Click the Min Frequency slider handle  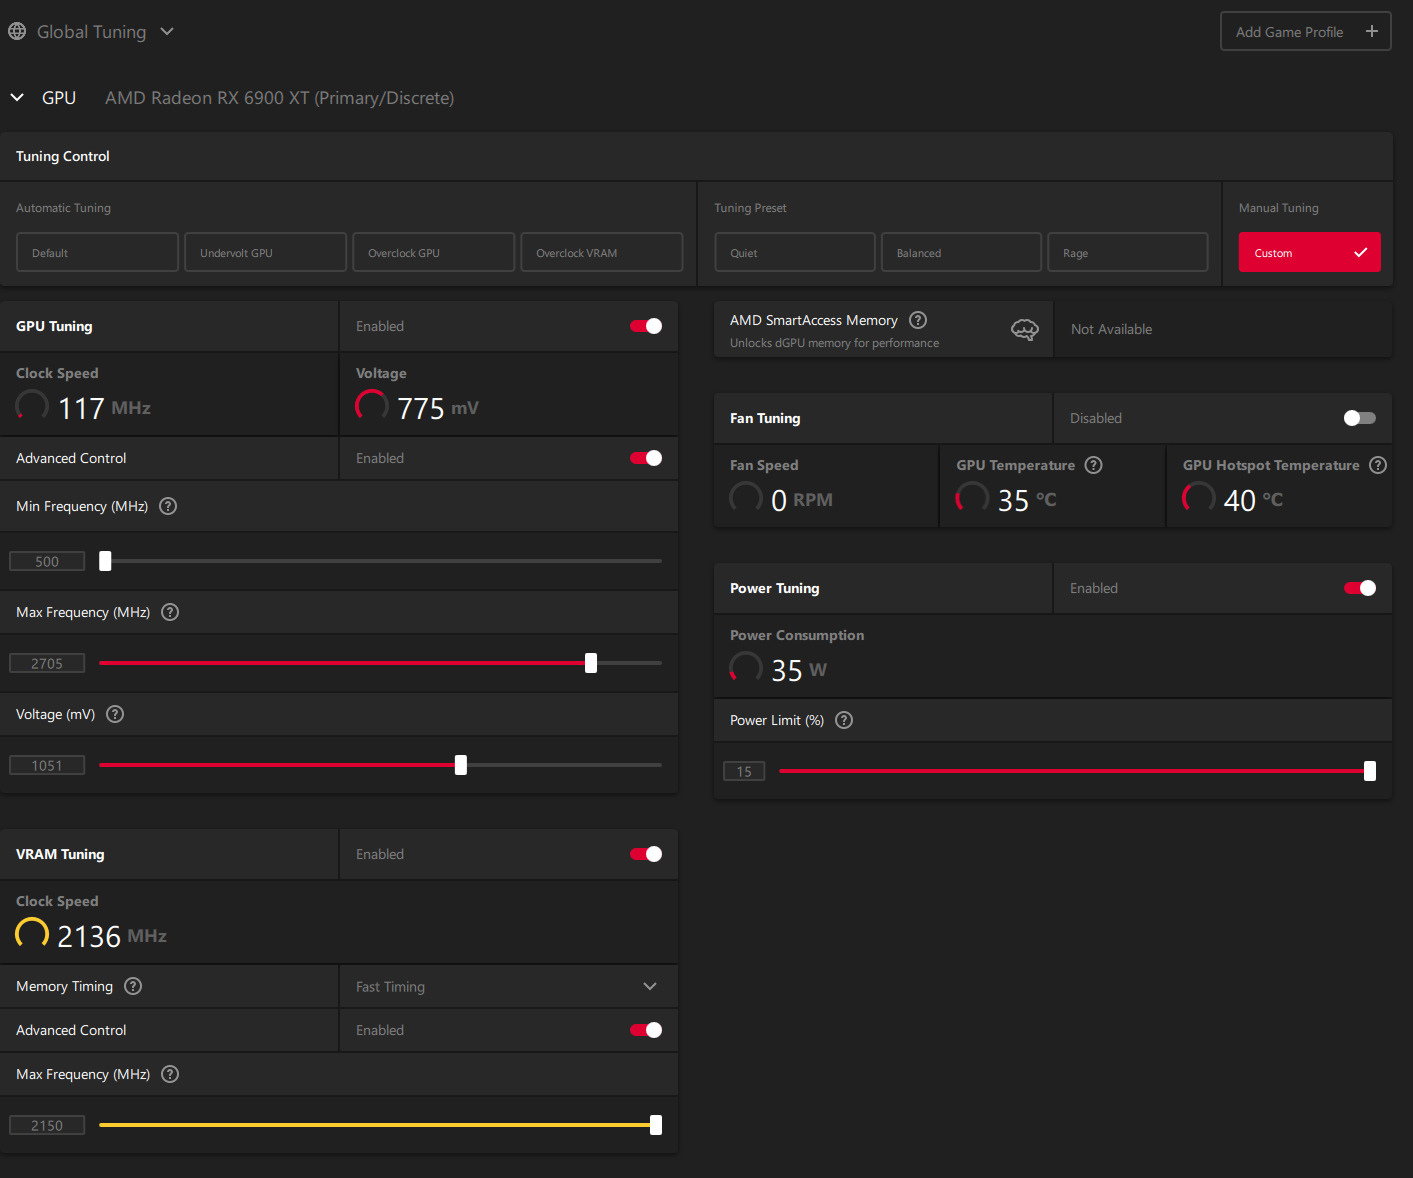coord(105,561)
